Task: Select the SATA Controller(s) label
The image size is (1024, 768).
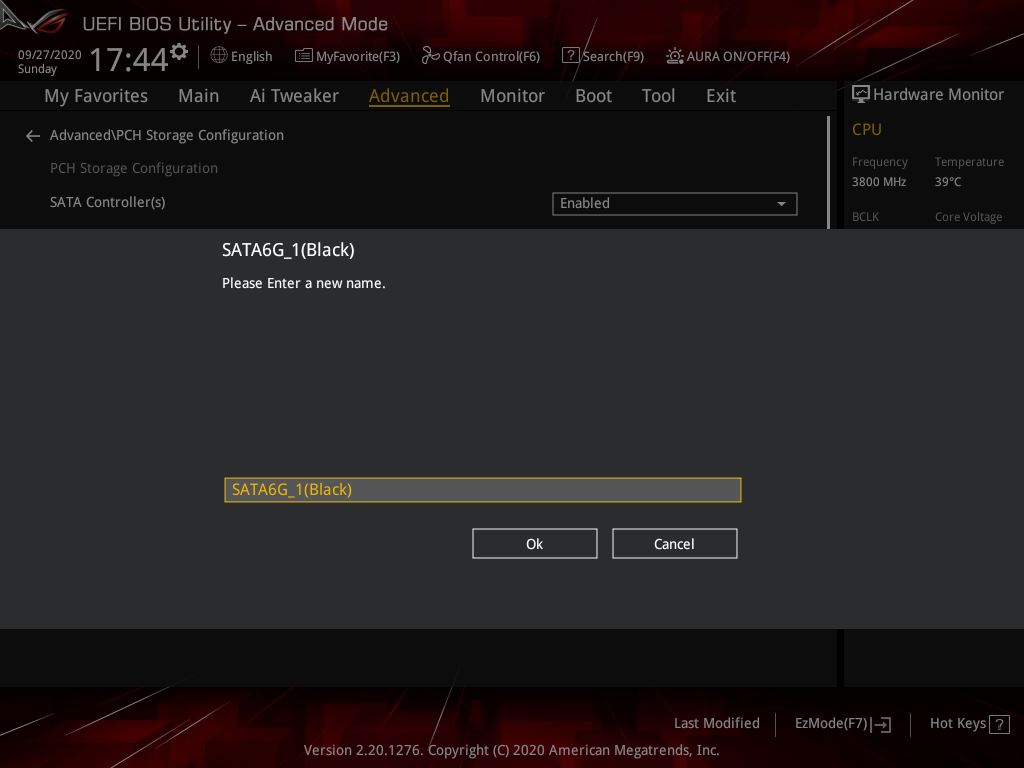Action: [x=108, y=202]
